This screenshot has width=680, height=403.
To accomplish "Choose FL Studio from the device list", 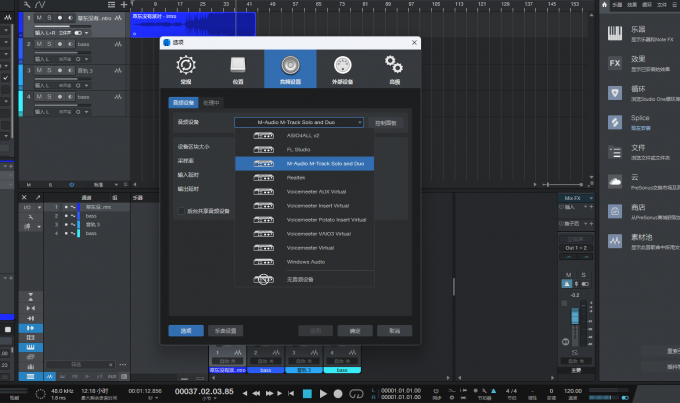I will point(304,150).
